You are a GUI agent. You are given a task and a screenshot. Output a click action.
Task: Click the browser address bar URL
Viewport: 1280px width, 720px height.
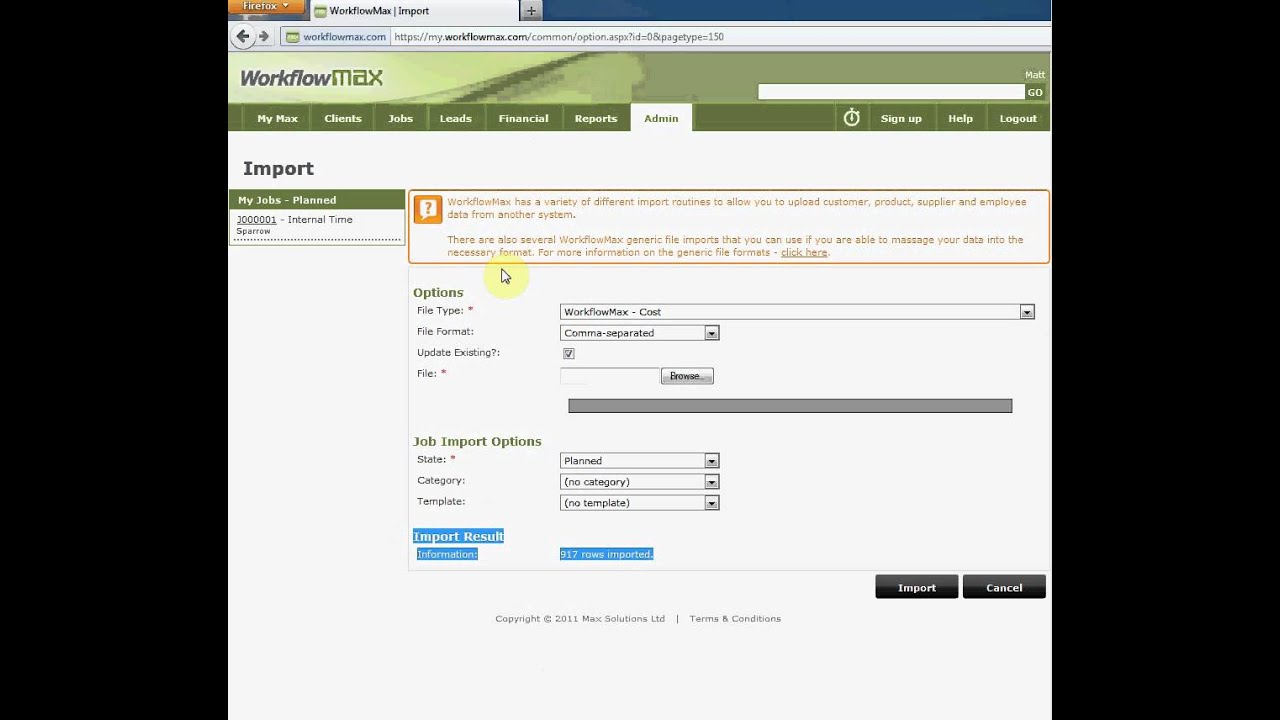558,37
